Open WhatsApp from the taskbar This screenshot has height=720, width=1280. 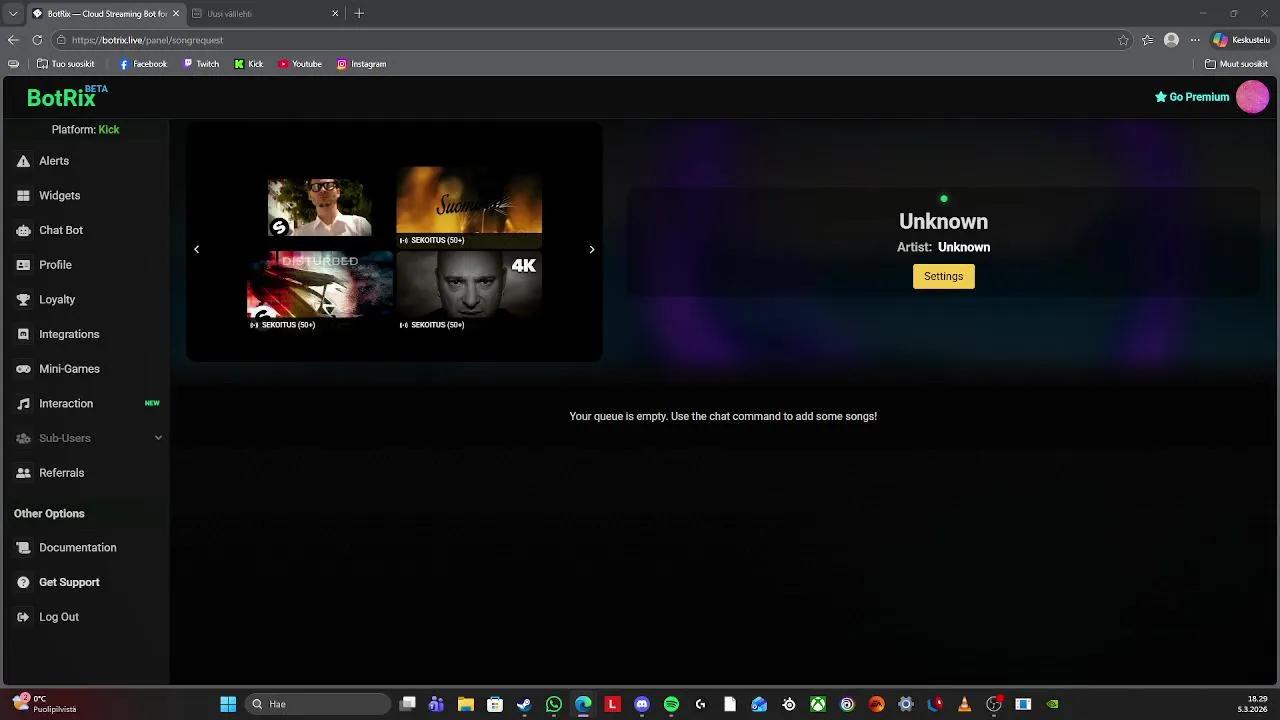coord(554,704)
